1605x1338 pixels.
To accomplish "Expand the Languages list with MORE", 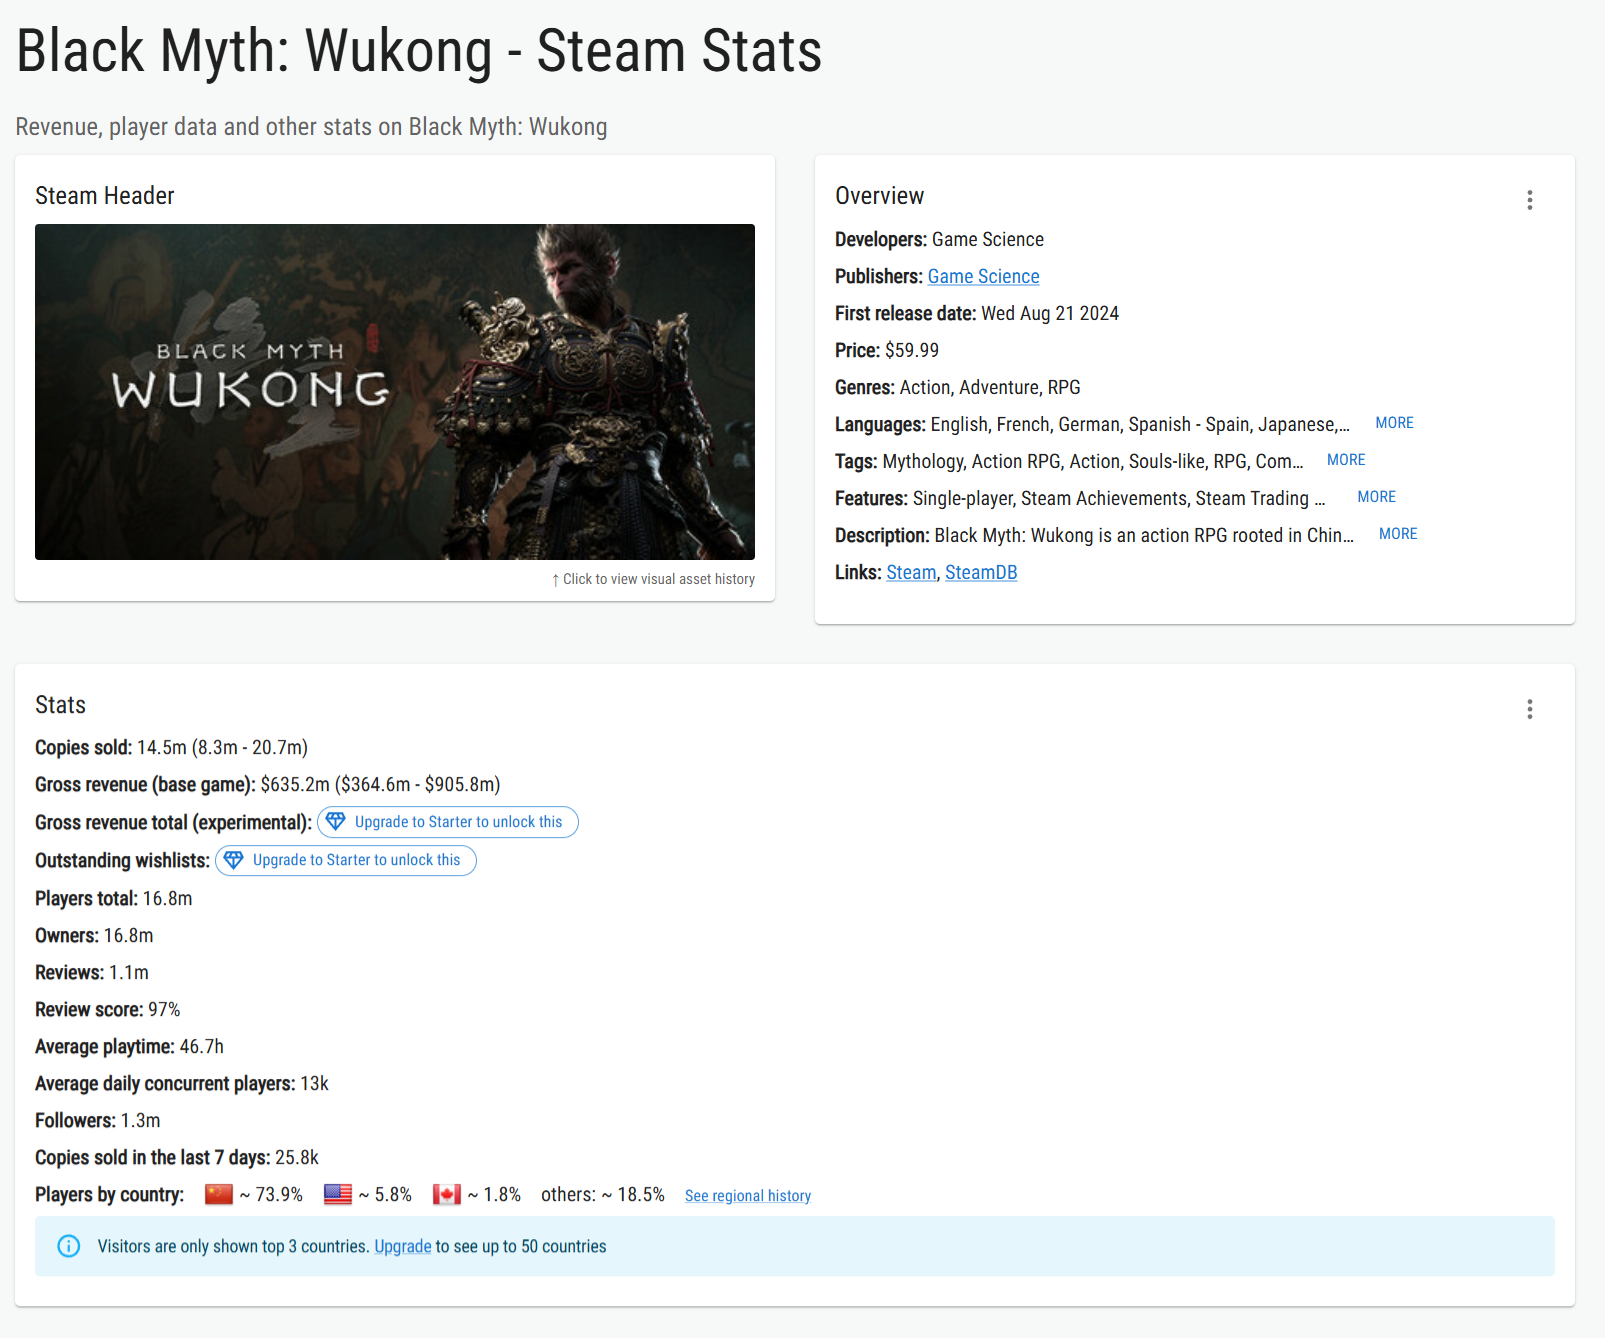I will pyautogui.click(x=1394, y=423).
